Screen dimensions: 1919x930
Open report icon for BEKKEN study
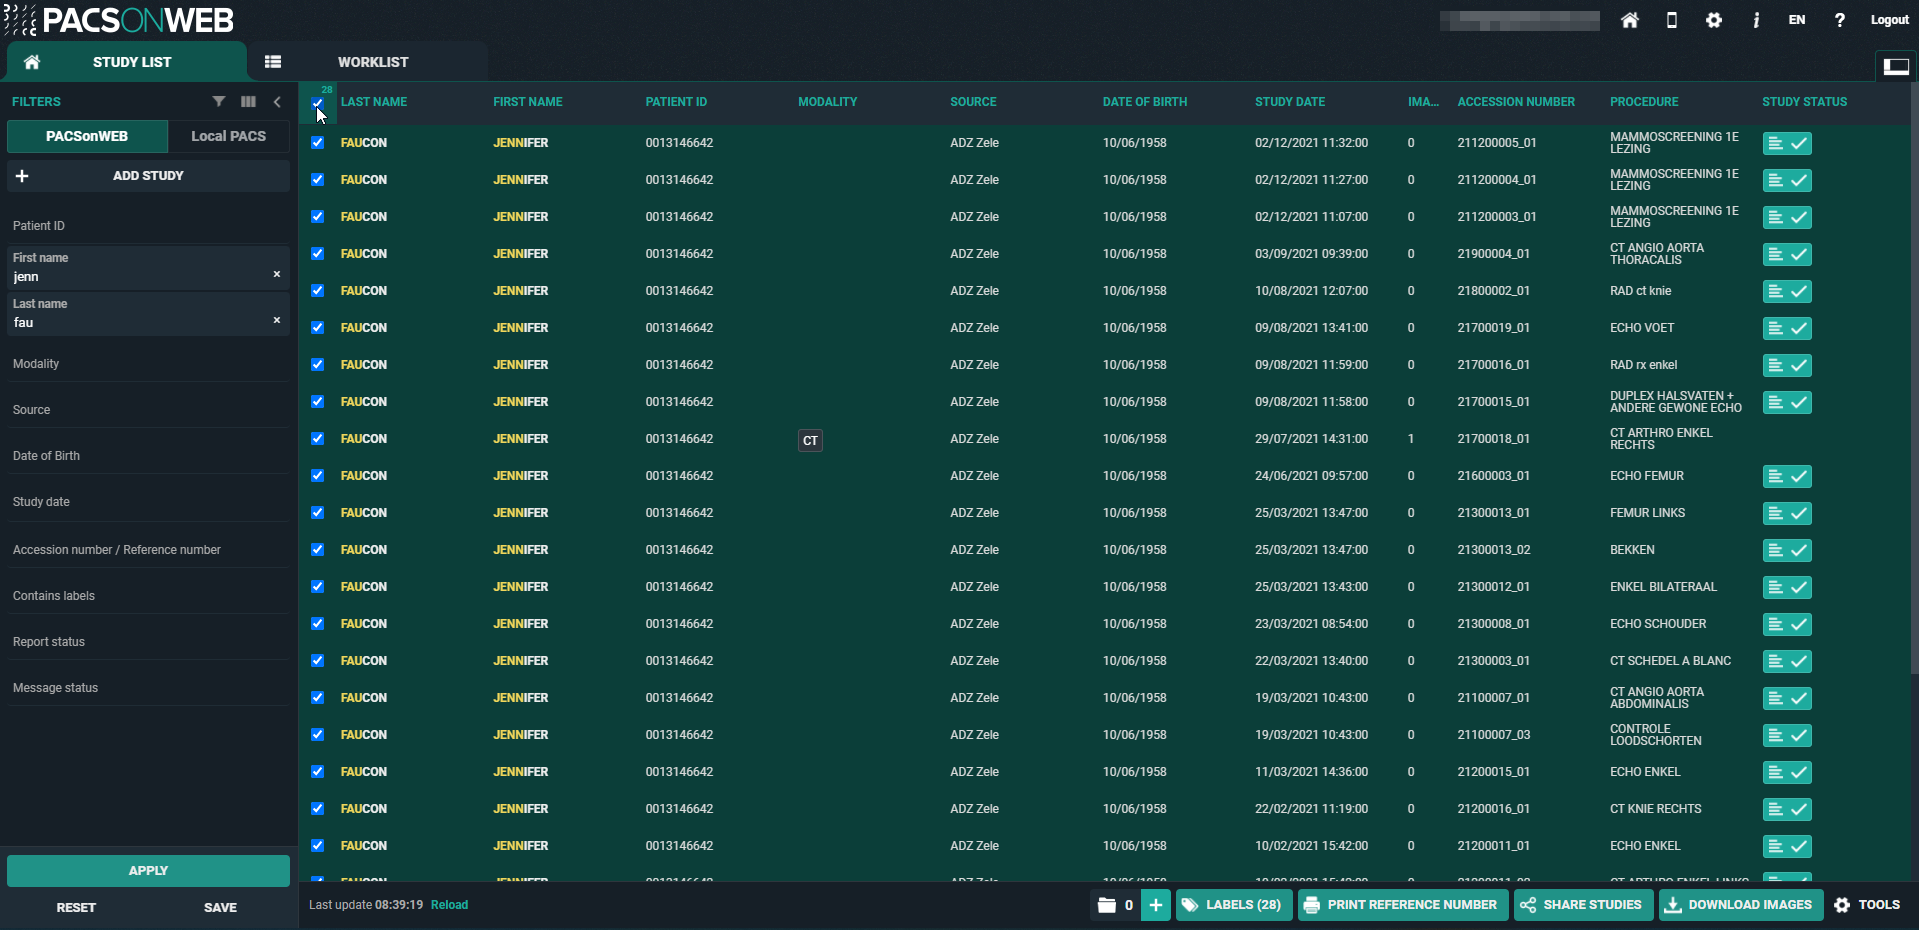point(1775,550)
